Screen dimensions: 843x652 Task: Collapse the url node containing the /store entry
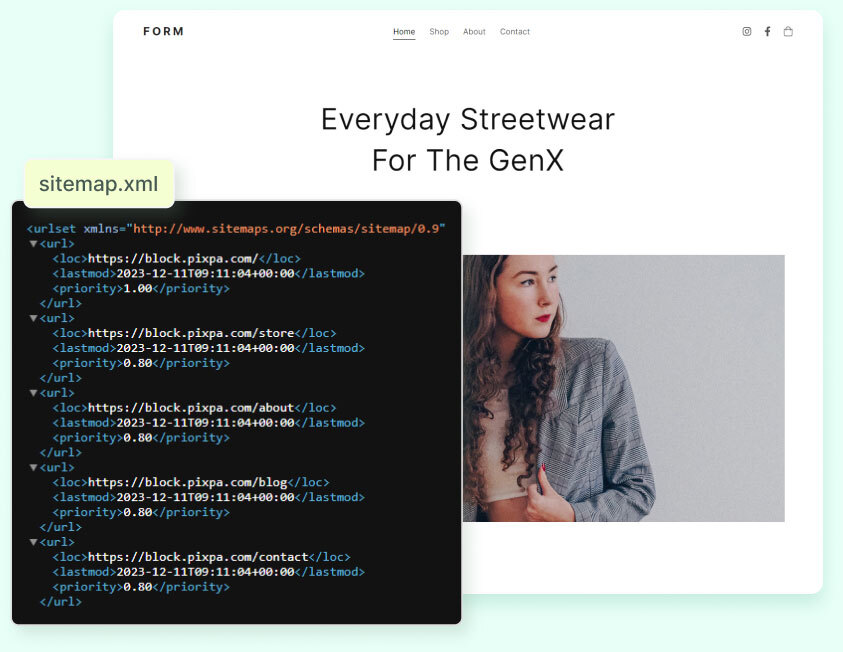pos(33,319)
